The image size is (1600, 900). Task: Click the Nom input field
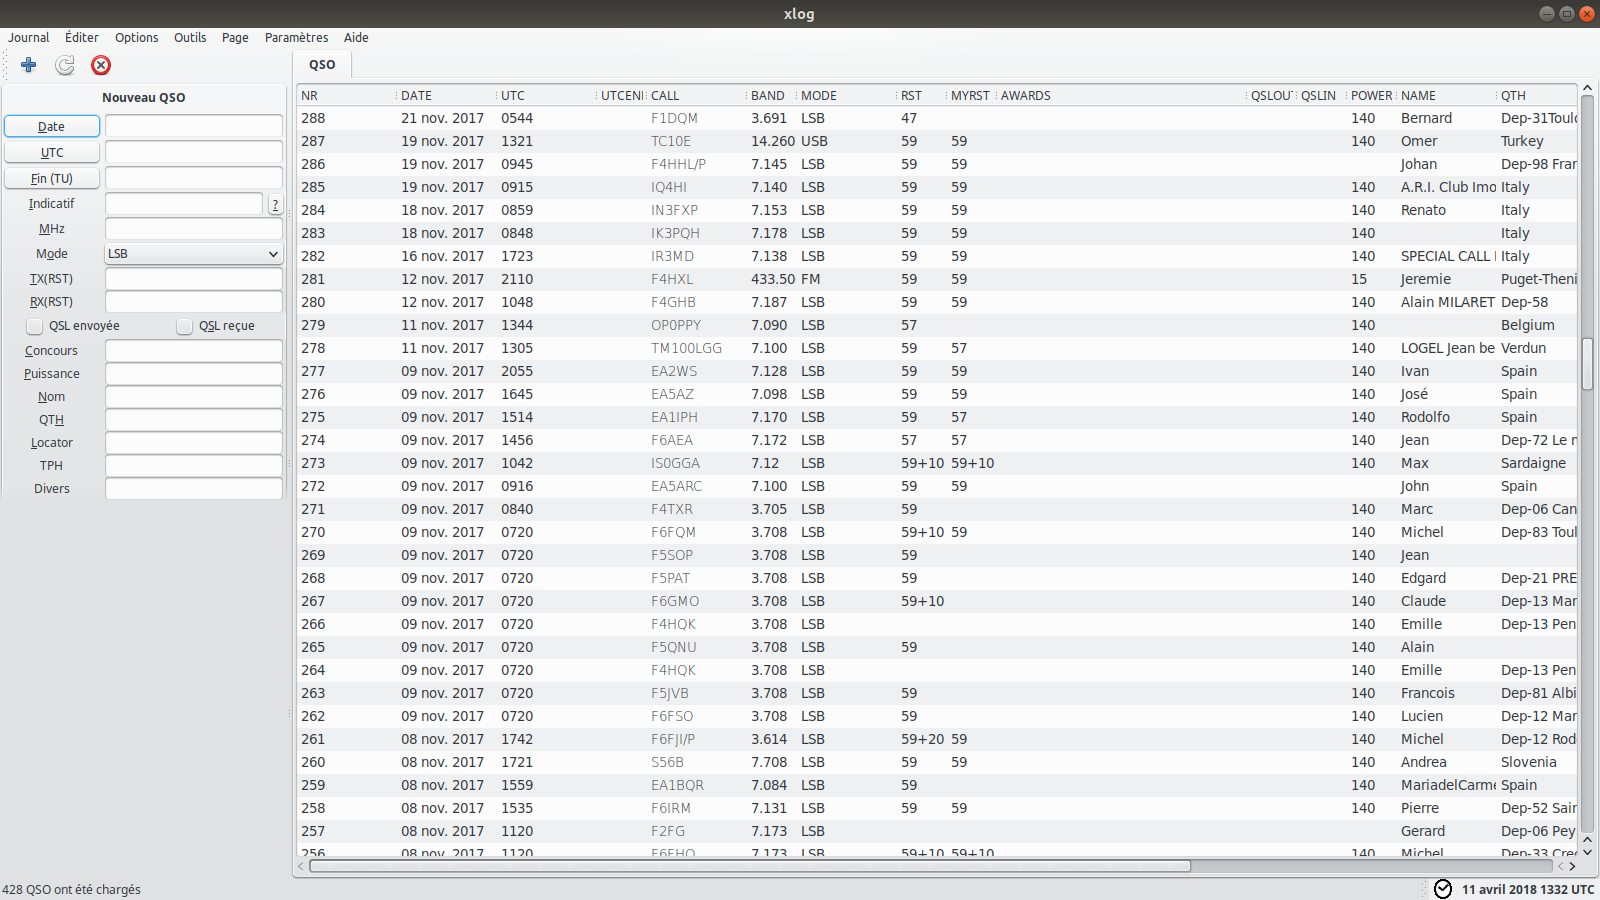[194, 397]
